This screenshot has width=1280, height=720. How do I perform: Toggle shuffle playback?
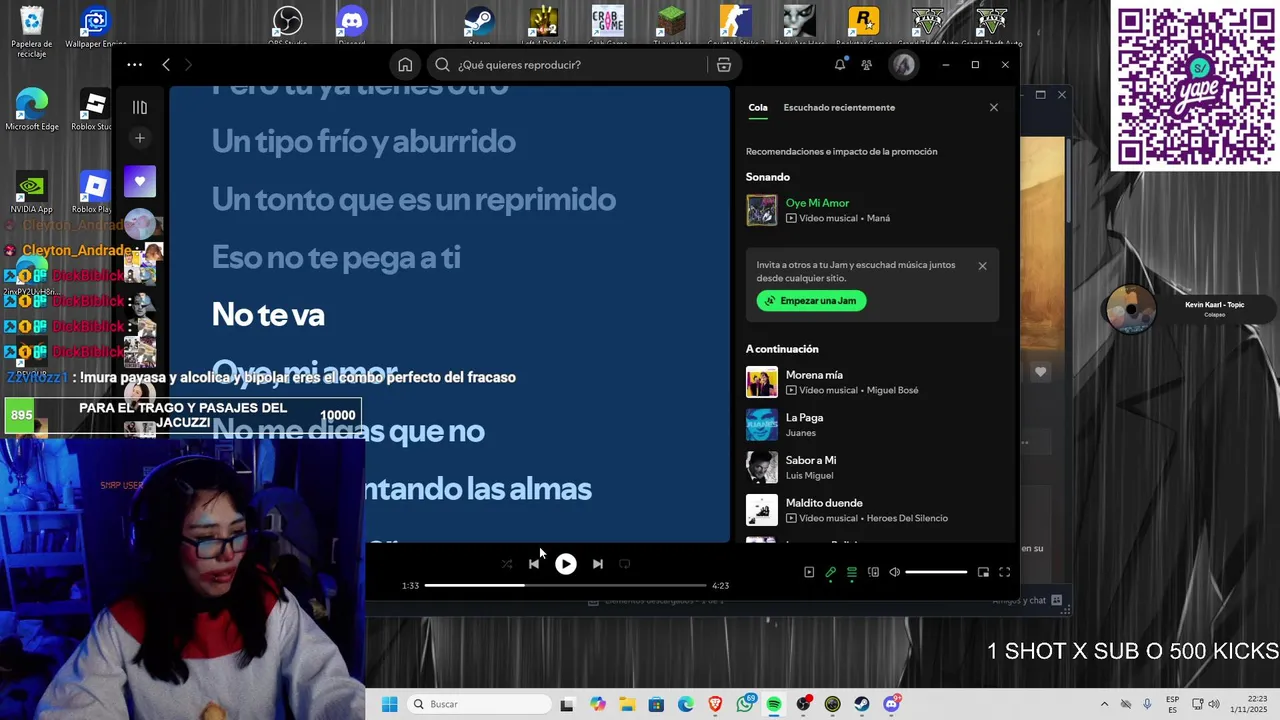[x=507, y=564]
